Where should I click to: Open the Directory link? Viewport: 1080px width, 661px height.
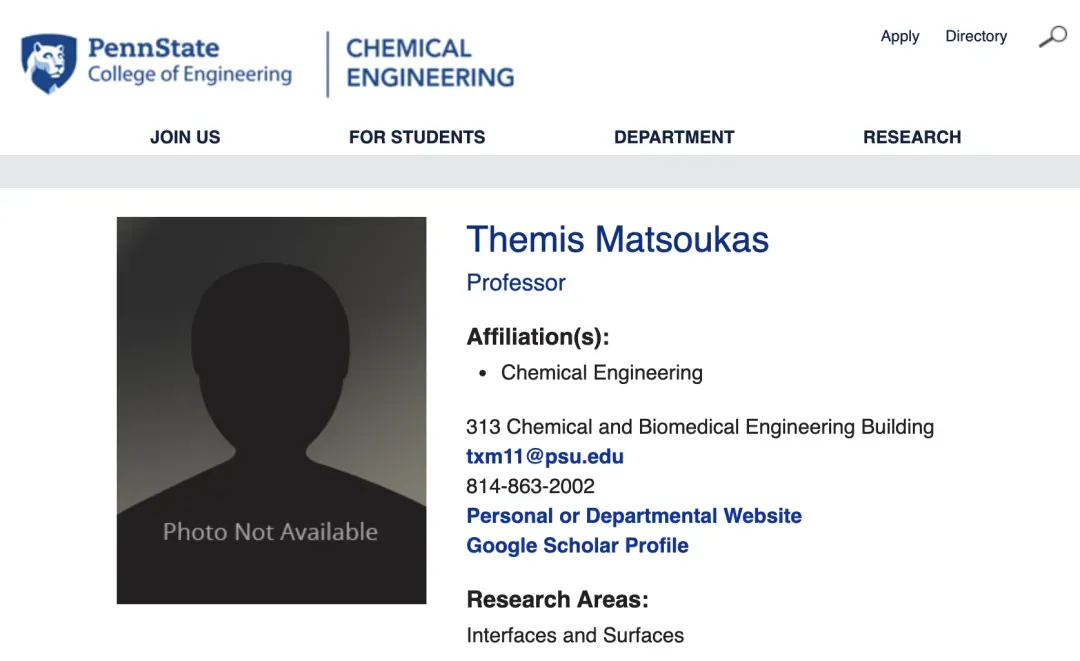click(x=975, y=36)
